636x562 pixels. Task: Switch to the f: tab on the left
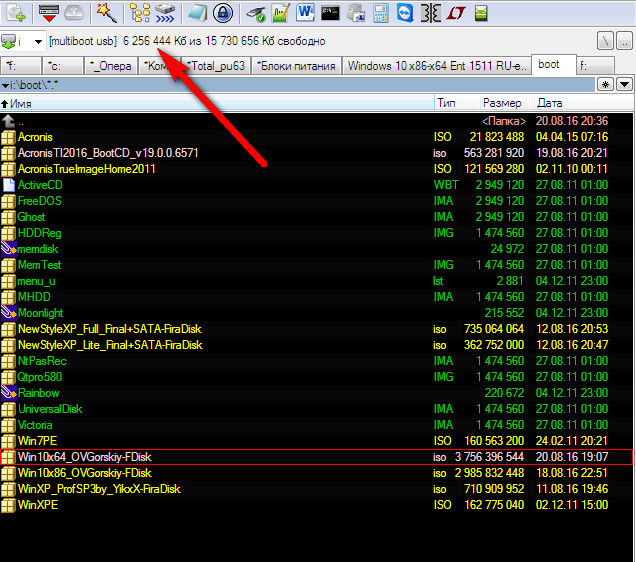click(x=20, y=66)
